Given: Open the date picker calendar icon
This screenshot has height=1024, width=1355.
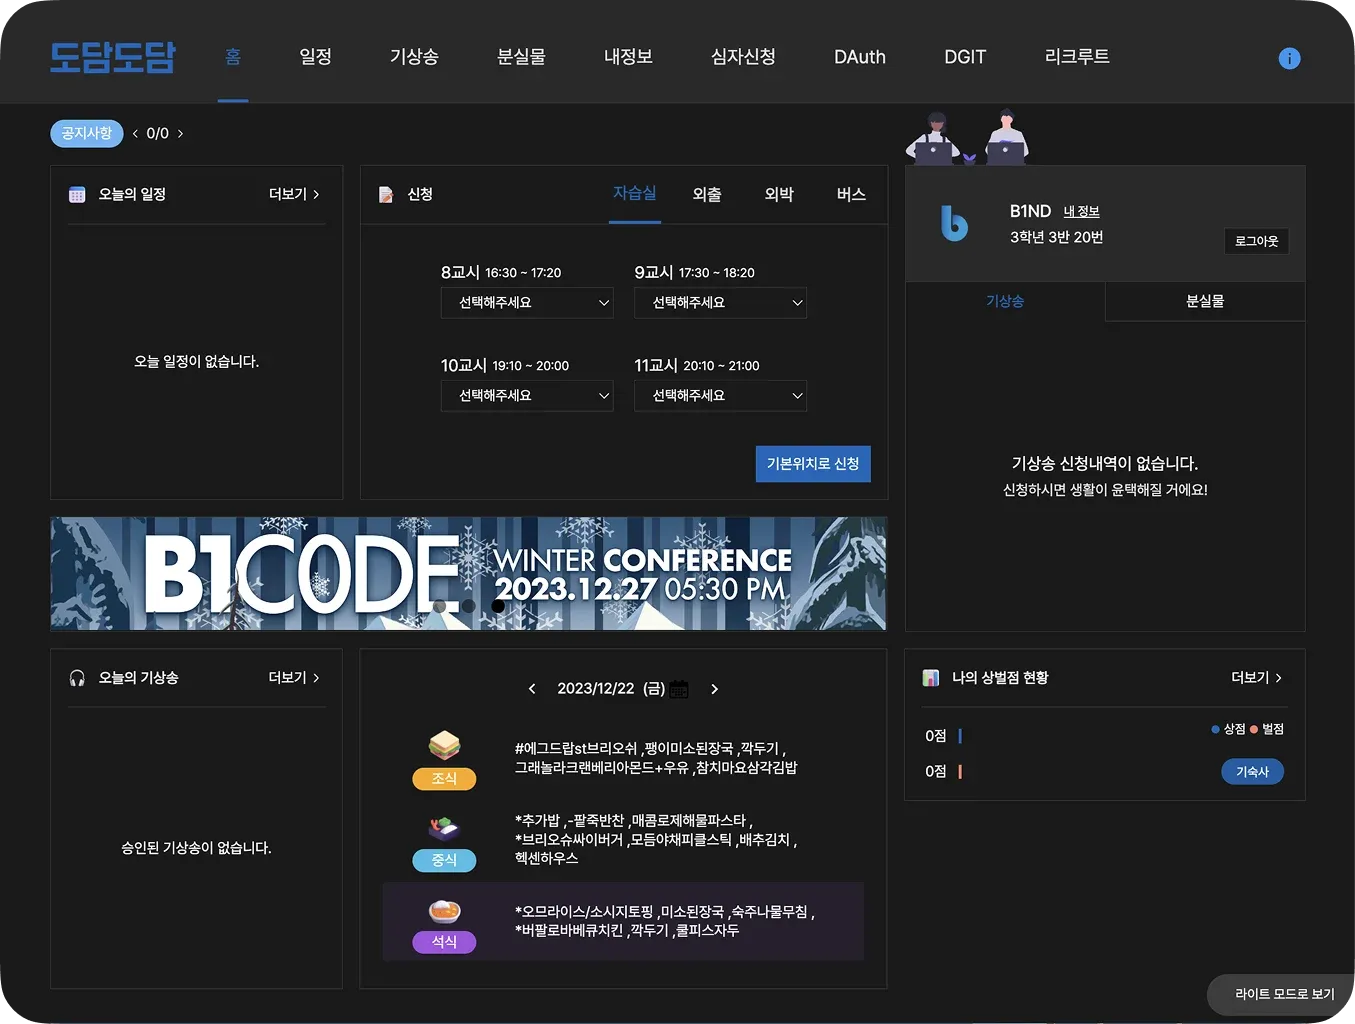Looking at the screenshot, I should coord(680,689).
